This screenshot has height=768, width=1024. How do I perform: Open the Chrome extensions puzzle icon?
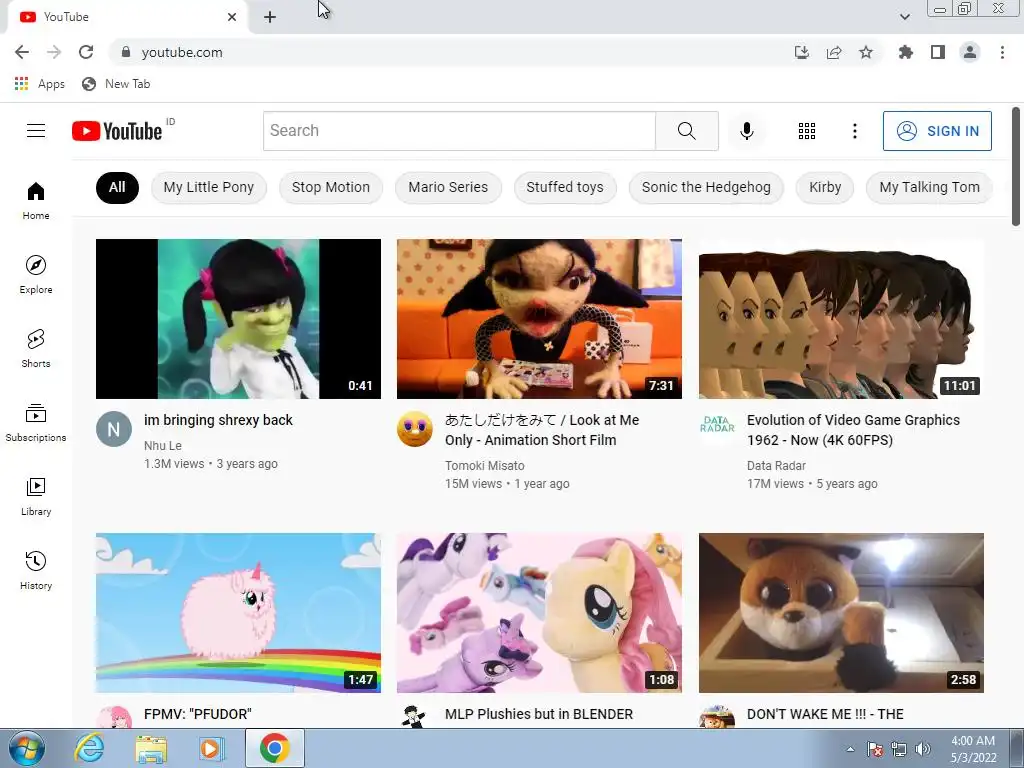[906, 52]
